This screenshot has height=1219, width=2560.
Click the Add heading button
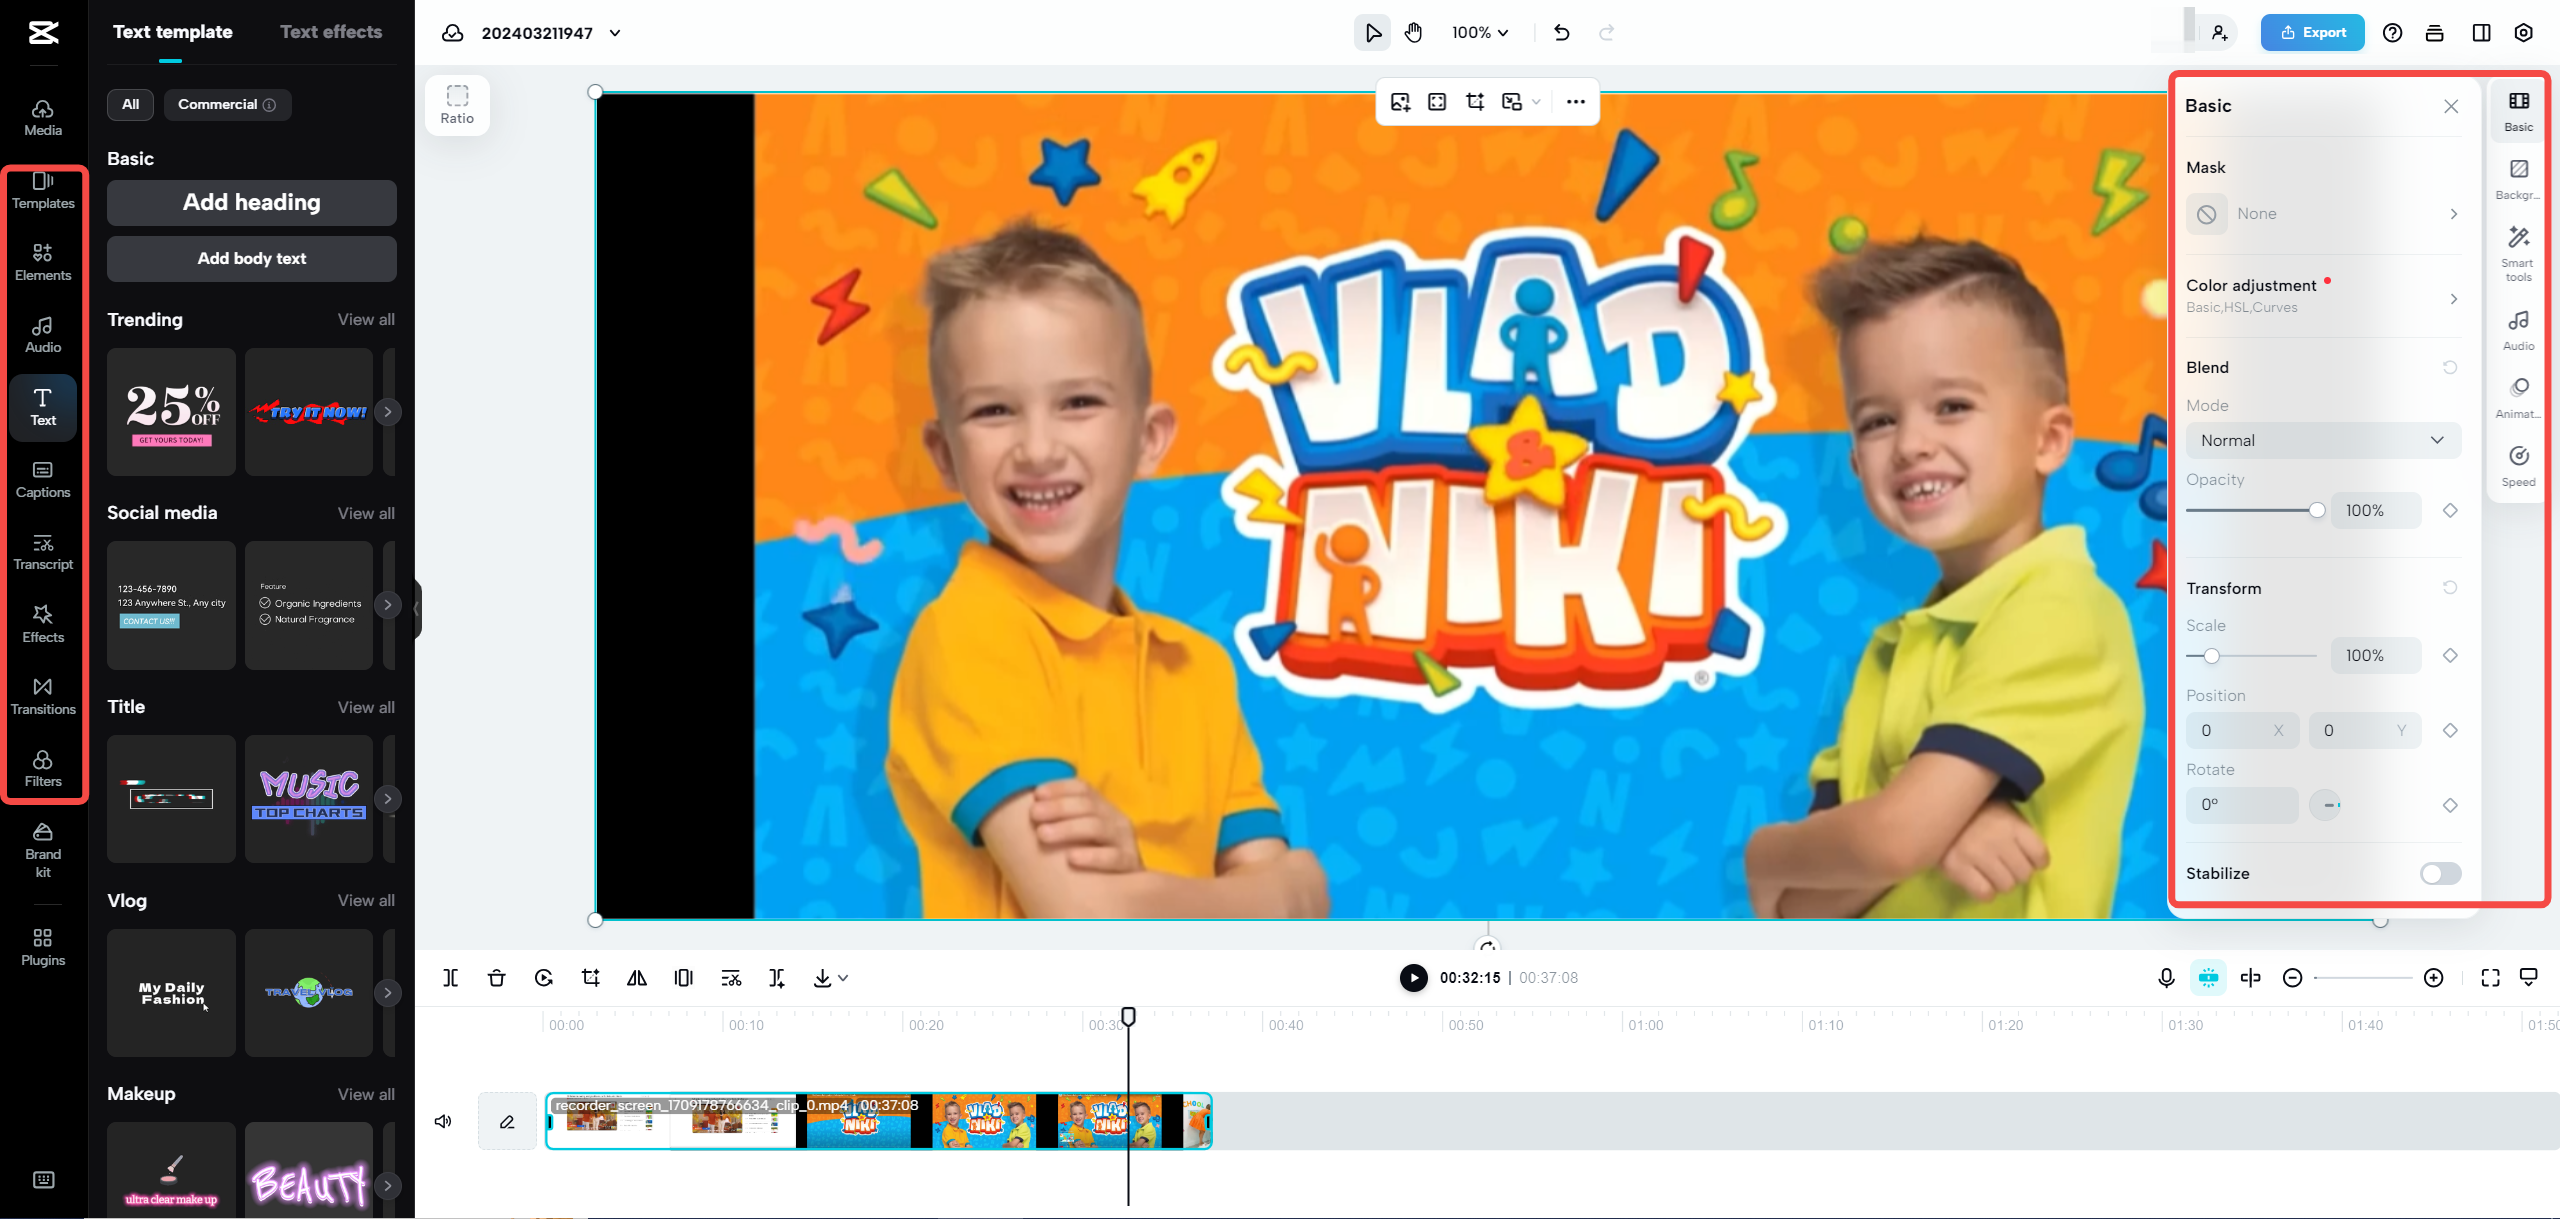click(x=251, y=202)
